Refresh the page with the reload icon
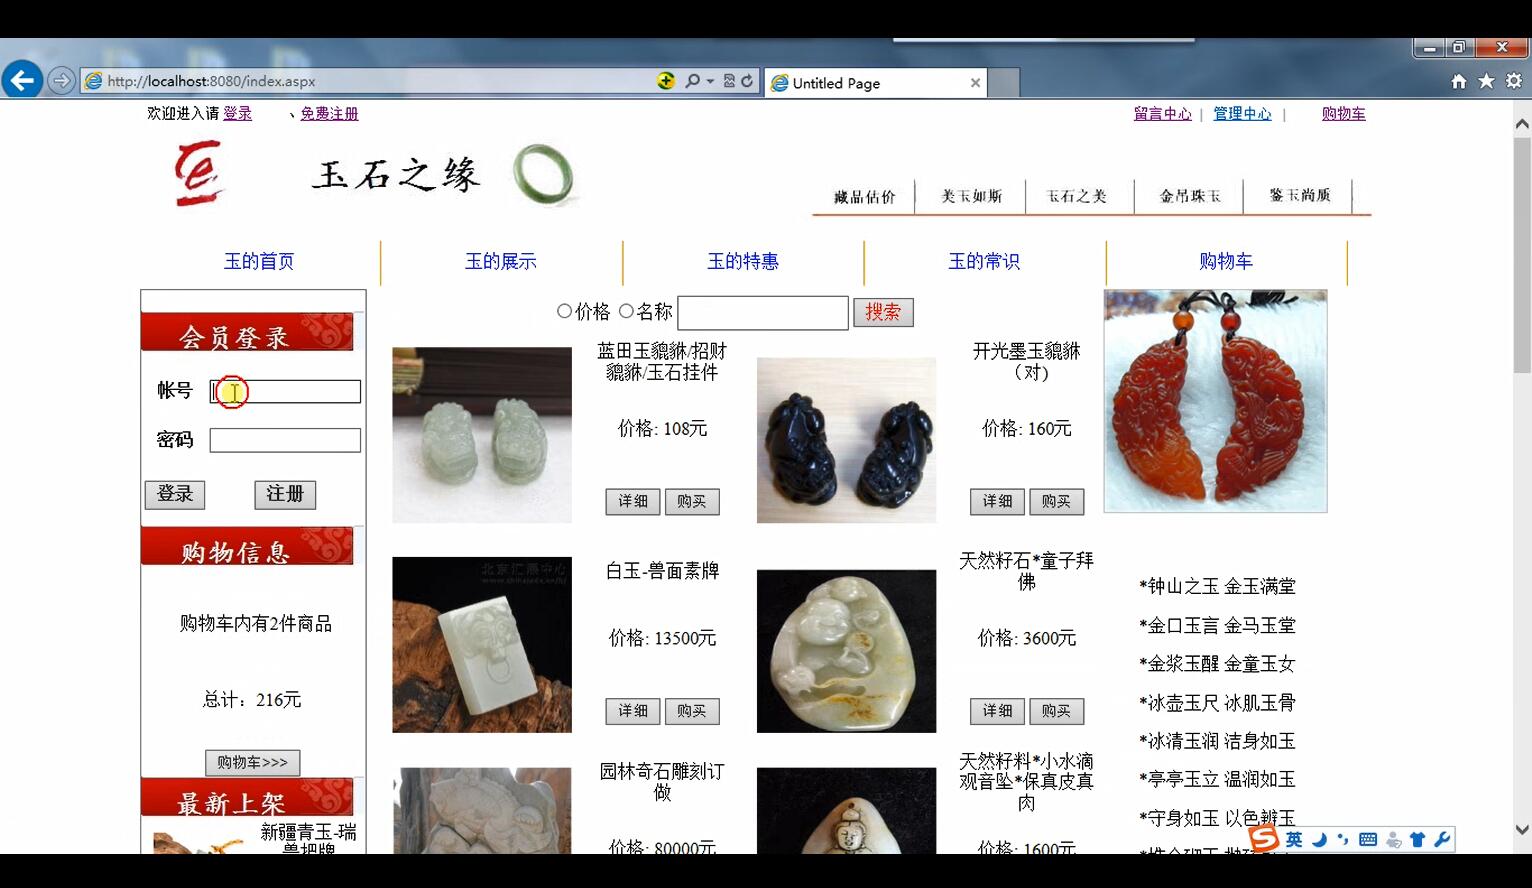The image size is (1532, 888). click(747, 81)
